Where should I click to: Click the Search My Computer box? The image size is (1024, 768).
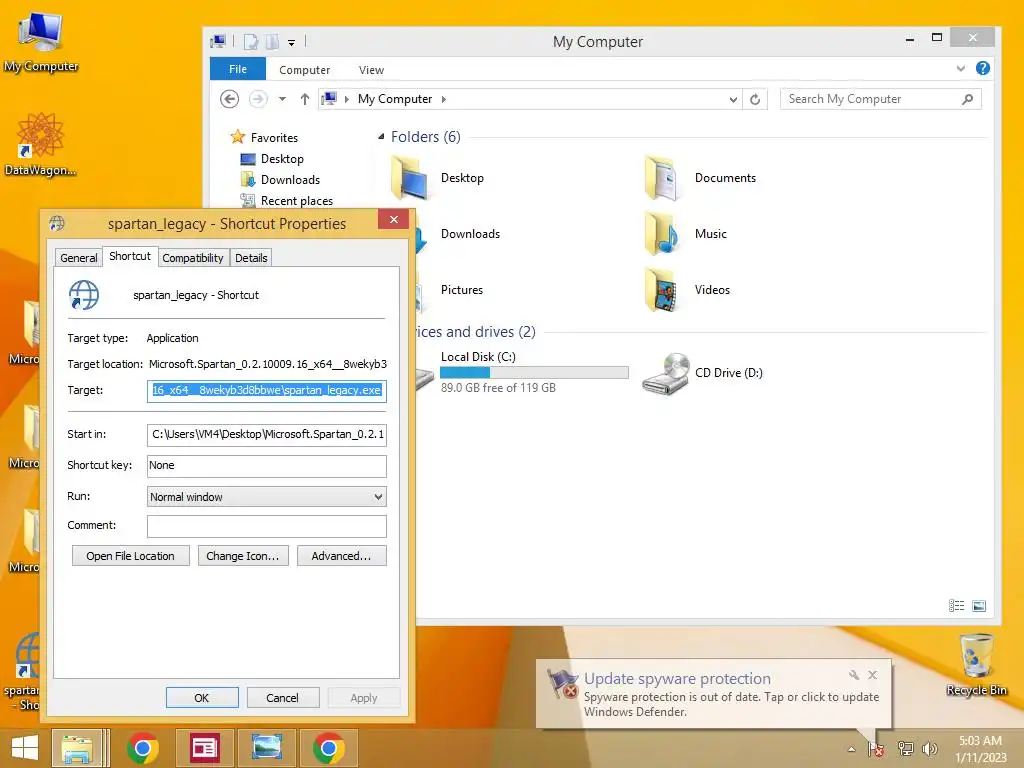[880, 99]
